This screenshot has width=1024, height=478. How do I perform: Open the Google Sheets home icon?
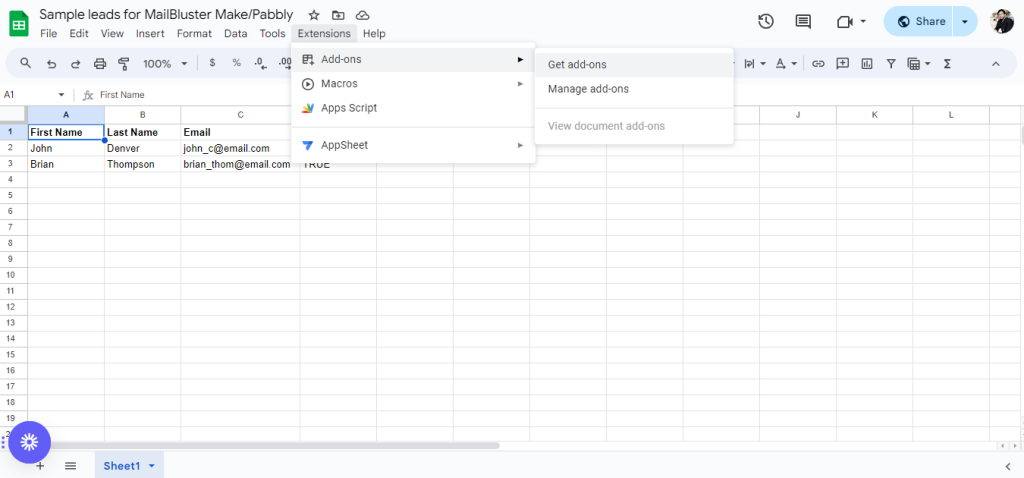(19, 24)
